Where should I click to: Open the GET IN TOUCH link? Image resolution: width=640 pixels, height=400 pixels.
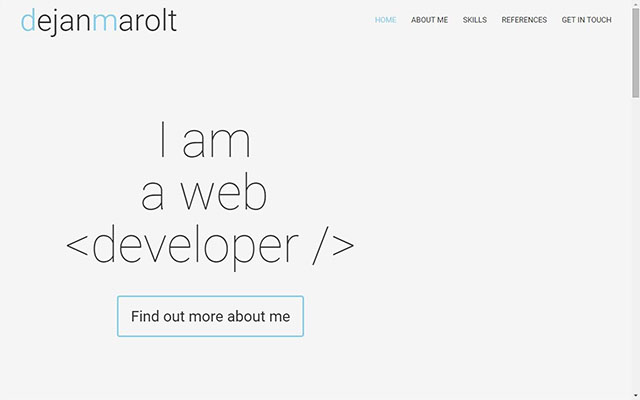(x=586, y=20)
